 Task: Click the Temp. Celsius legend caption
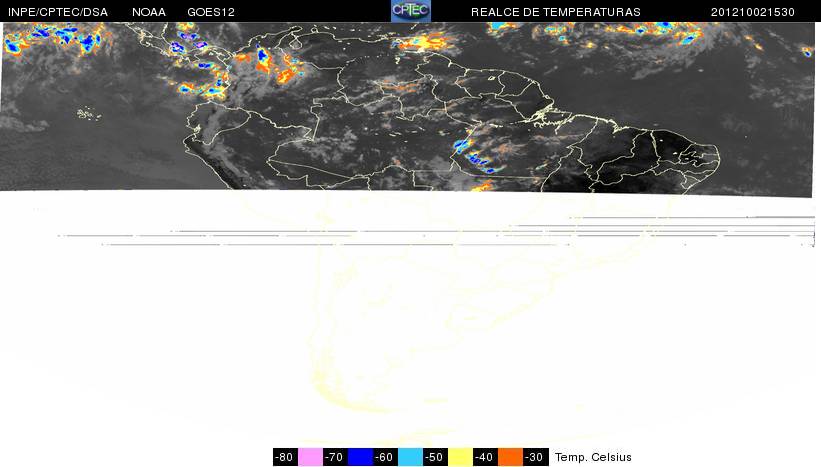(x=593, y=457)
